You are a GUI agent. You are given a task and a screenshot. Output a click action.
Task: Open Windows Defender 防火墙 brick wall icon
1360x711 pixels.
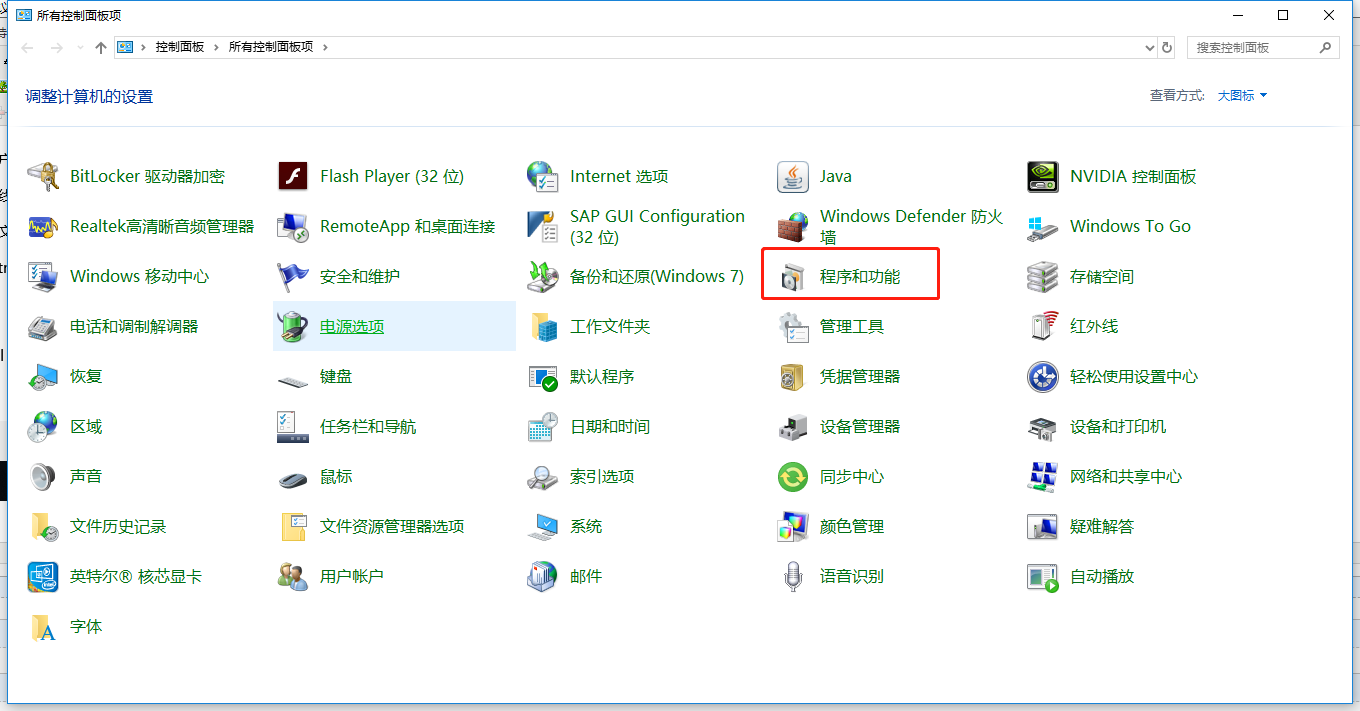coord(793,227)
